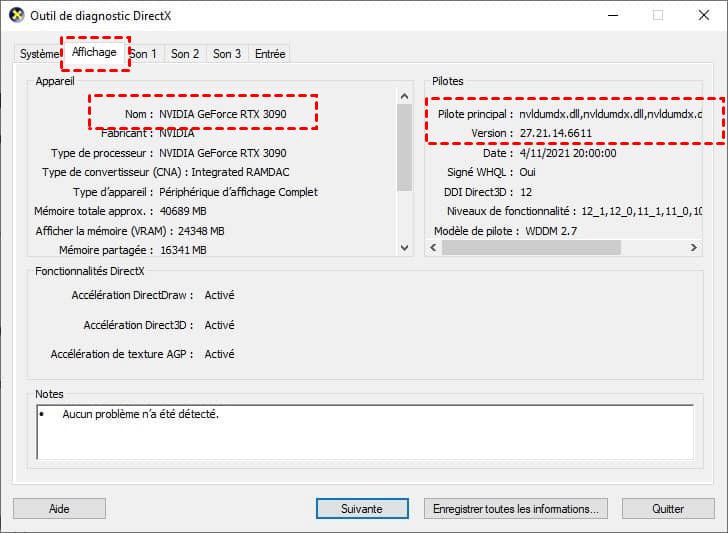
Task: Click the DirectX diagnostic tool title icon
Action: point(16,15)
